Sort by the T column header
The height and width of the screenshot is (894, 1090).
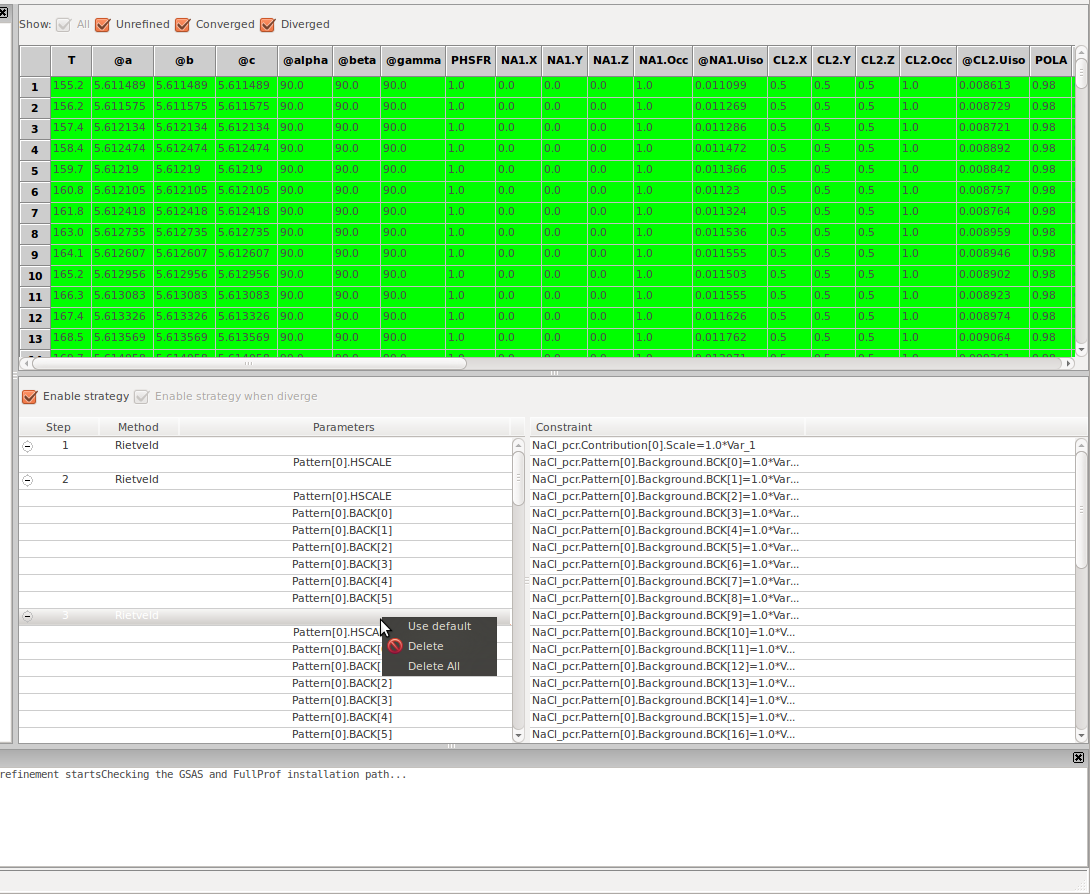[71, 60]
